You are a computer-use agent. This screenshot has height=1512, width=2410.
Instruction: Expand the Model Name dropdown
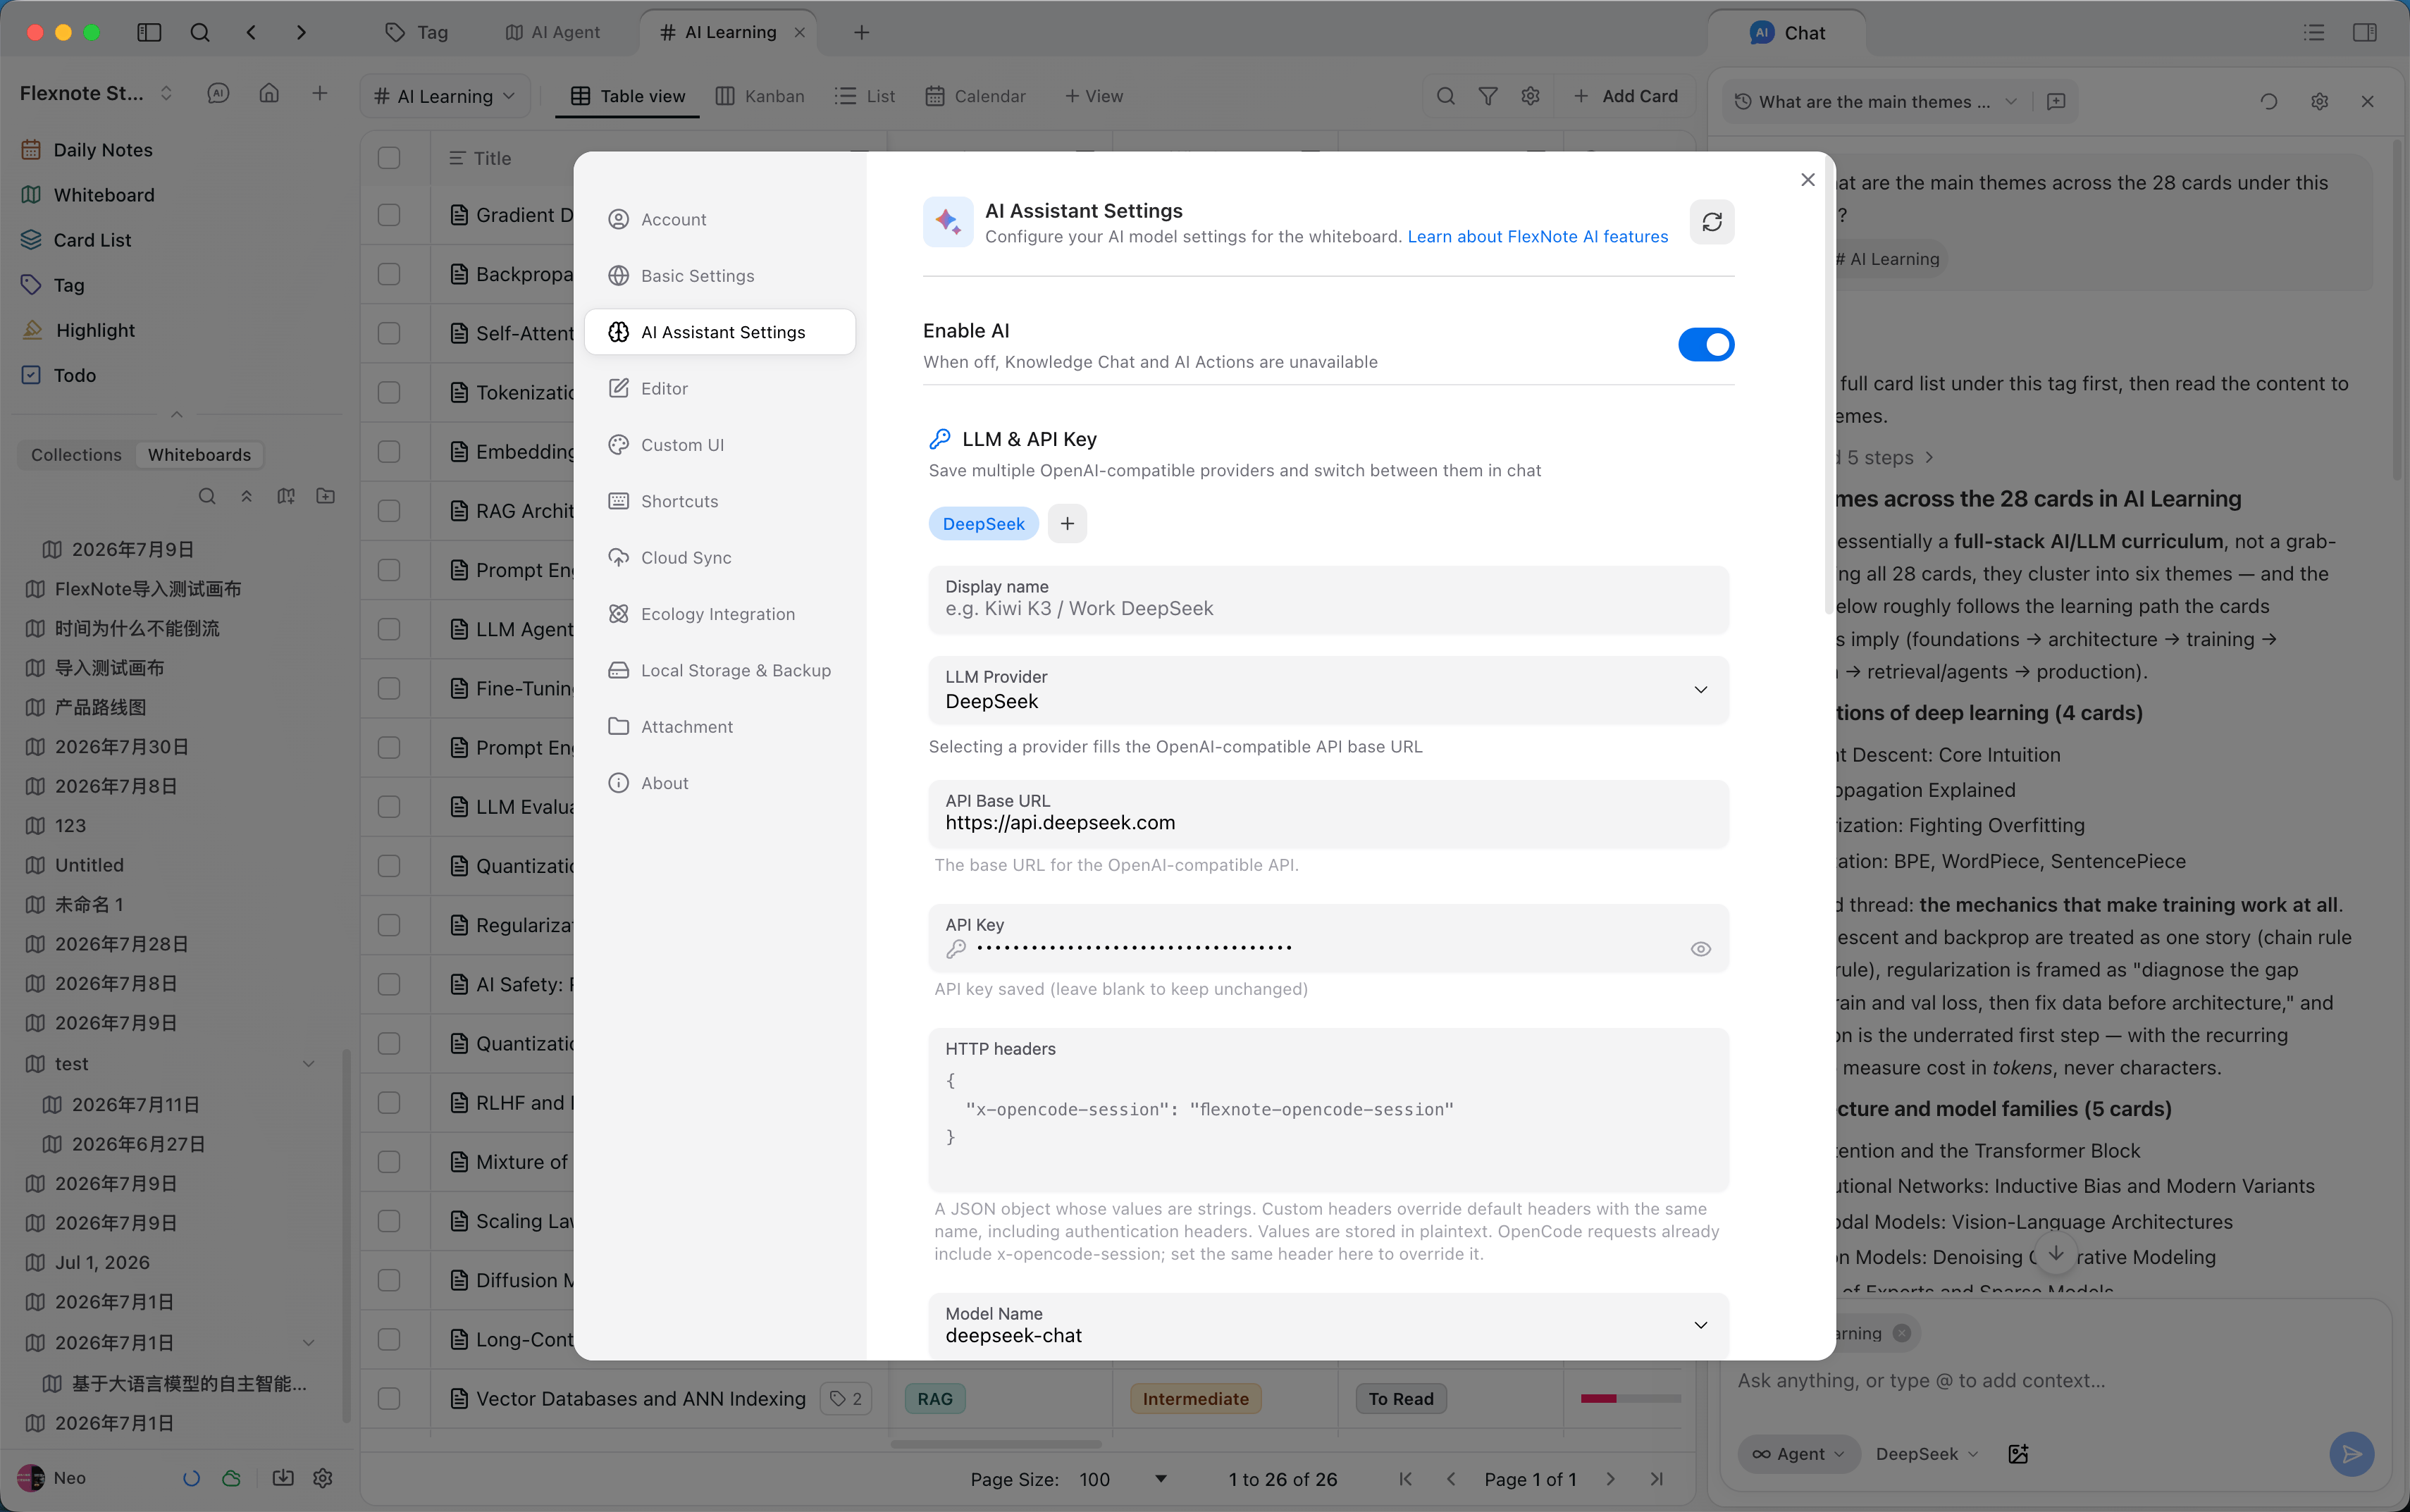[1328, 1325]
